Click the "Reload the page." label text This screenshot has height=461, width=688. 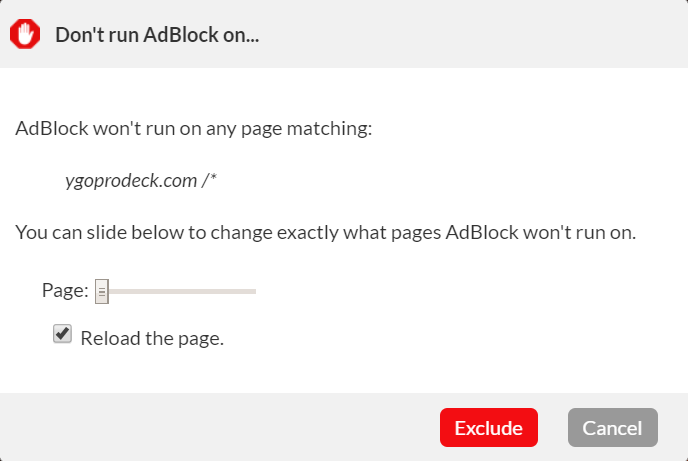point(152,339)
